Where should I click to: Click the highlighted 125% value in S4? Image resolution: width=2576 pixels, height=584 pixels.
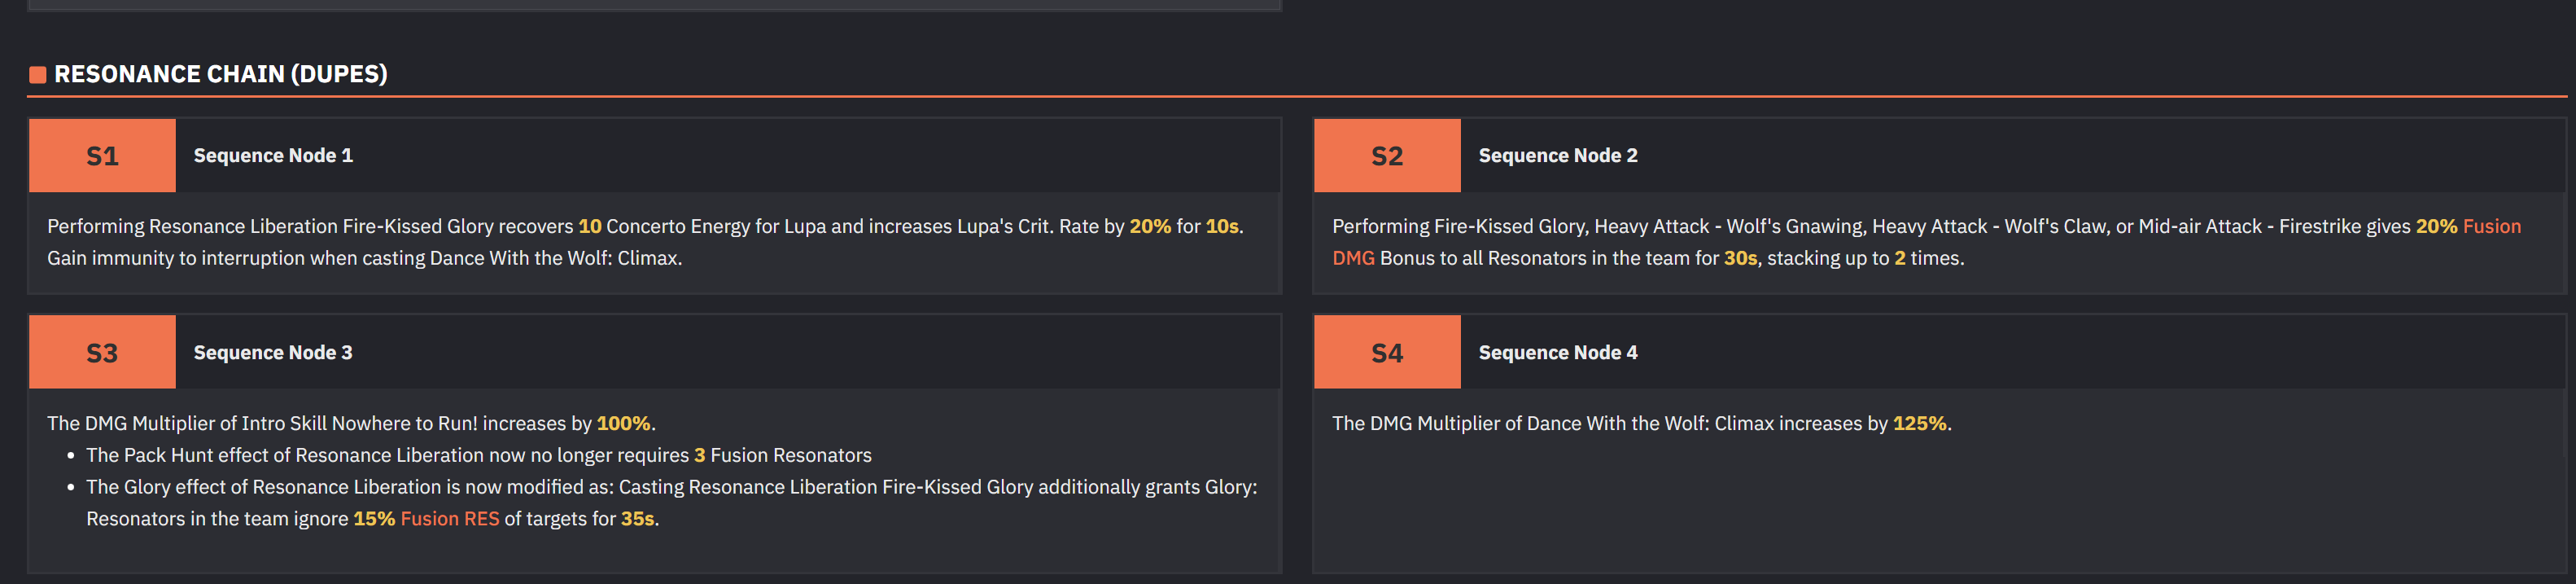(1919, 424)
